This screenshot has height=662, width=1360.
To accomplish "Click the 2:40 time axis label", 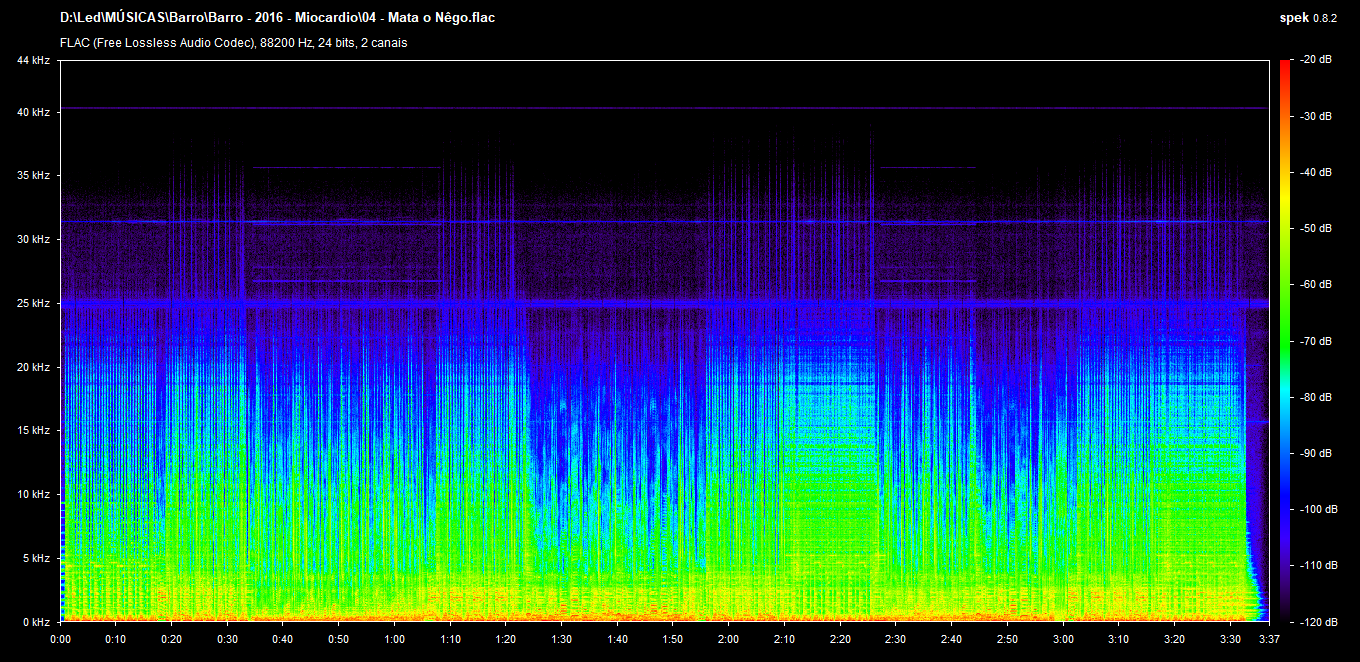I will (951, 639).
